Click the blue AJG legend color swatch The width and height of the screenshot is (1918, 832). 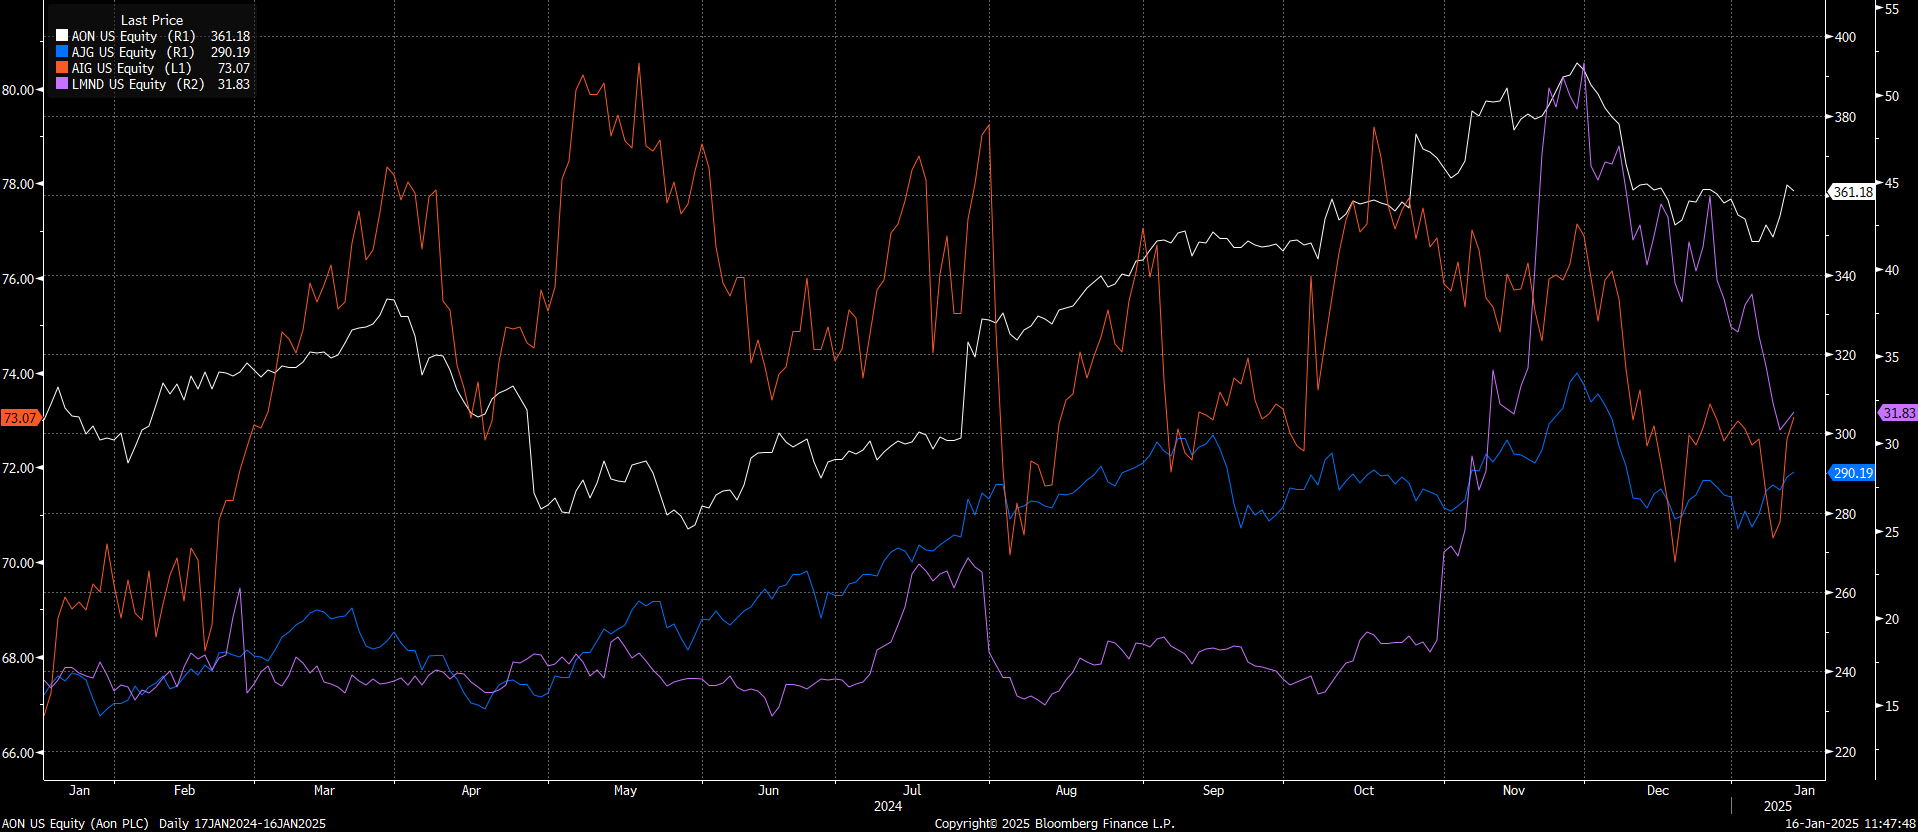(62, 51)
